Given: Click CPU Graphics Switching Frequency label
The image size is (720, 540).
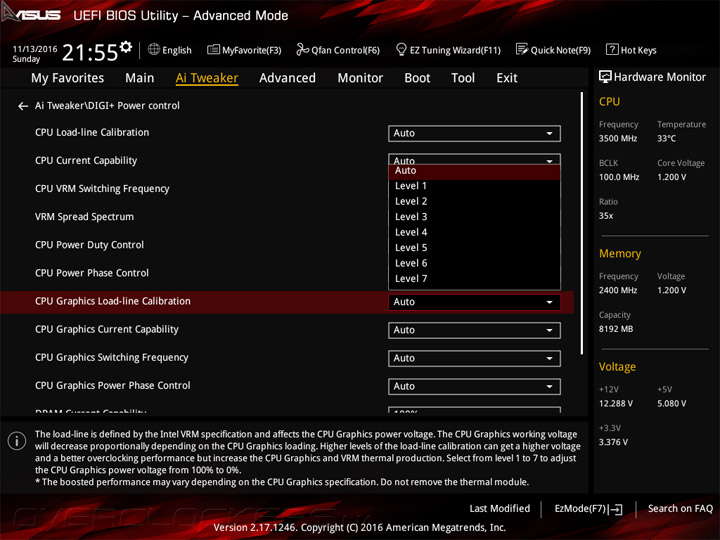Looking at the screenshot, I should (x=112, y=357).
